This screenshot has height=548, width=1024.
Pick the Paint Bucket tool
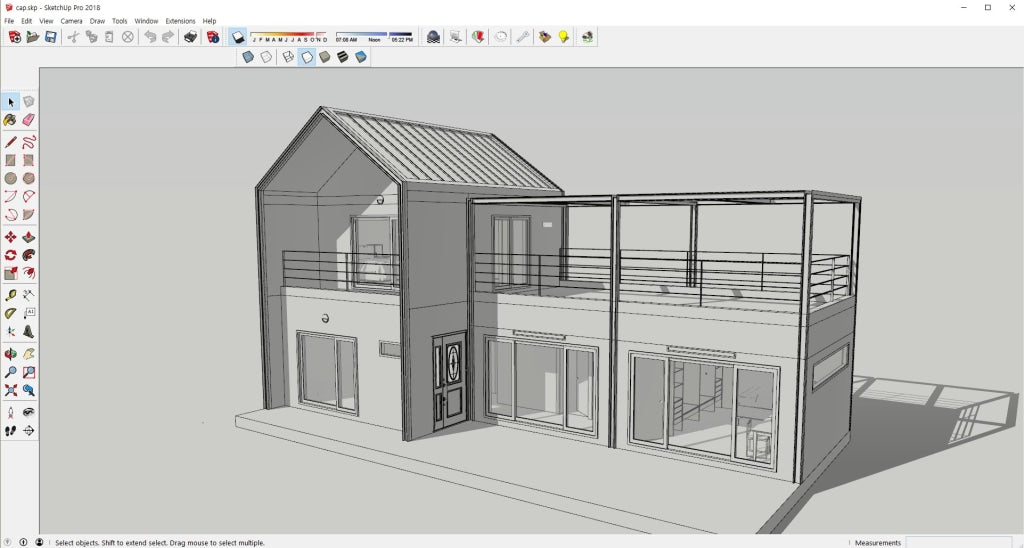click(x=10, y=120)
